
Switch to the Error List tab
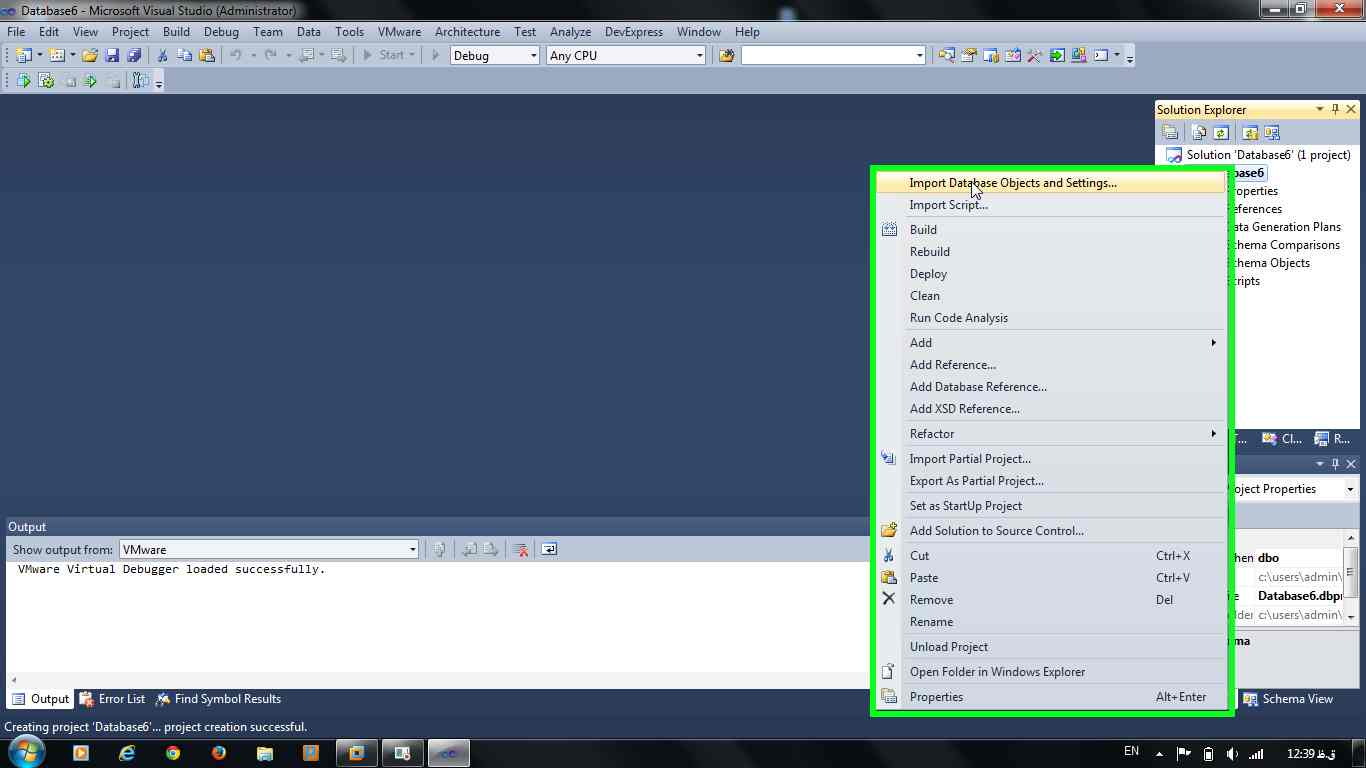[x=112, y=699]
